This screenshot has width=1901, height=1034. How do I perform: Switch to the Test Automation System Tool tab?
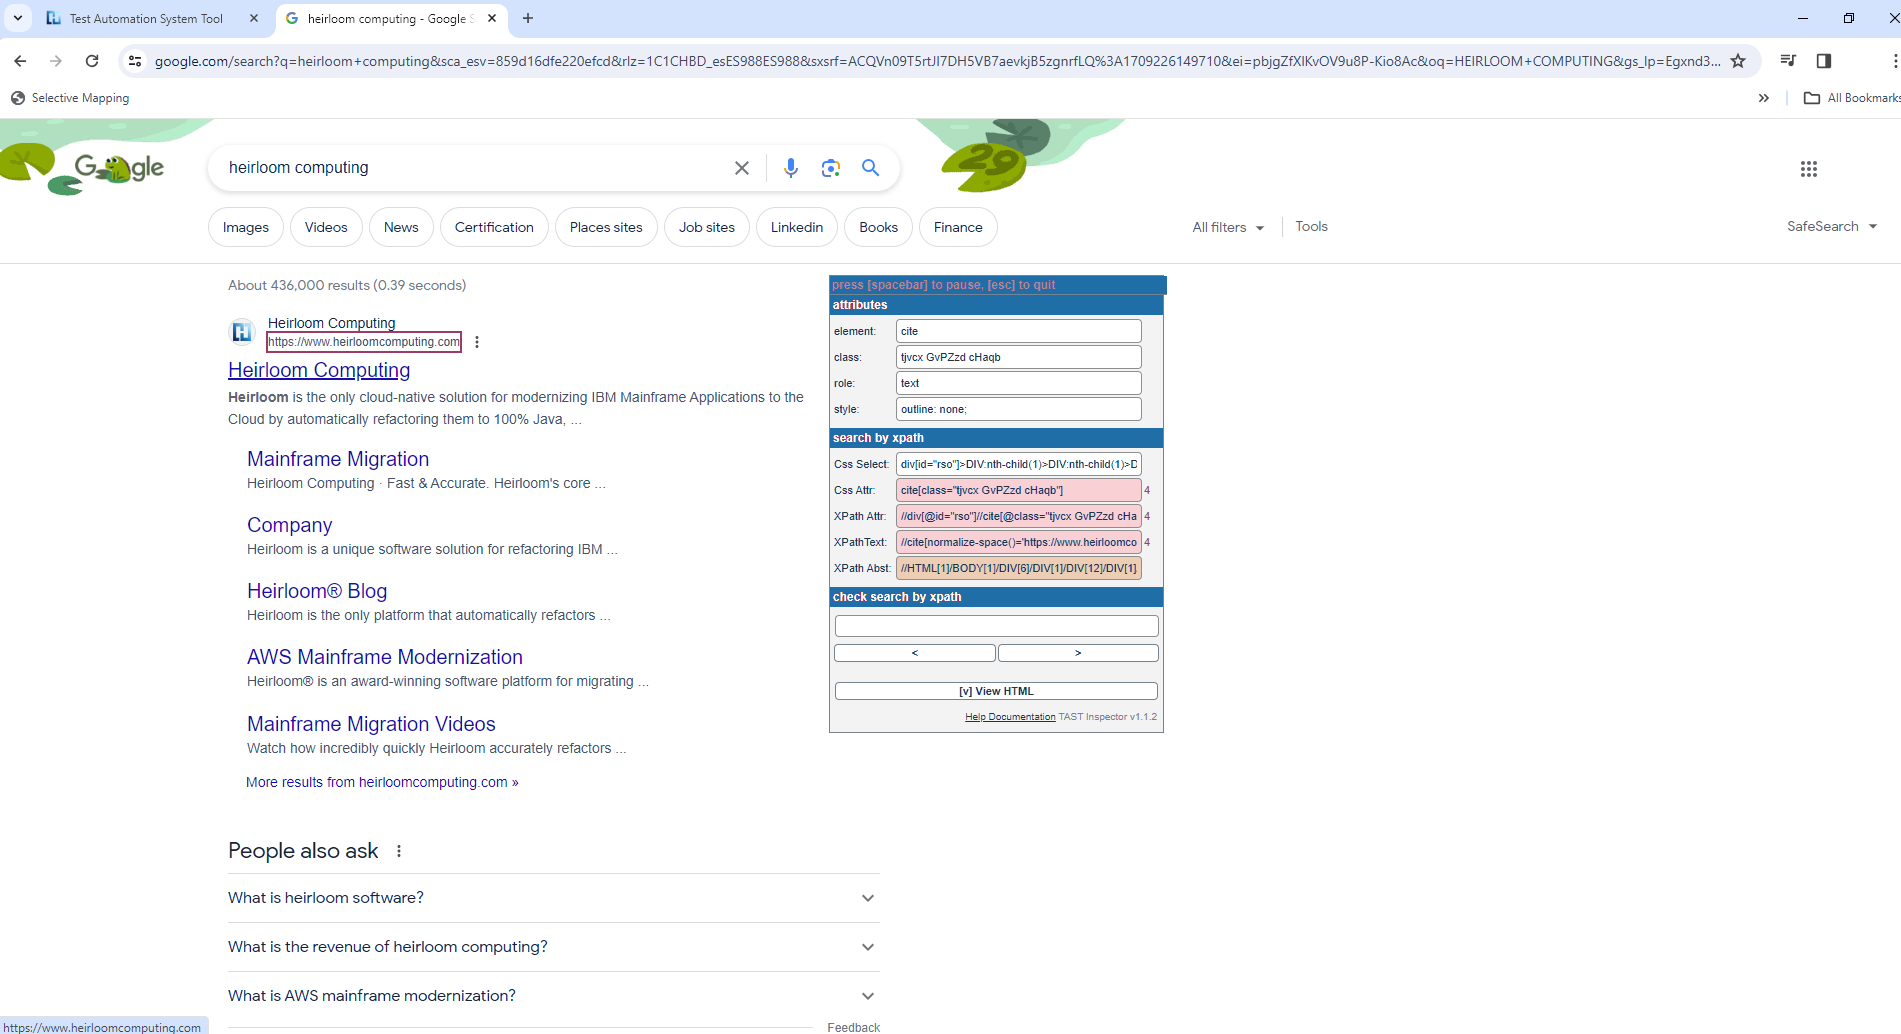146,18
